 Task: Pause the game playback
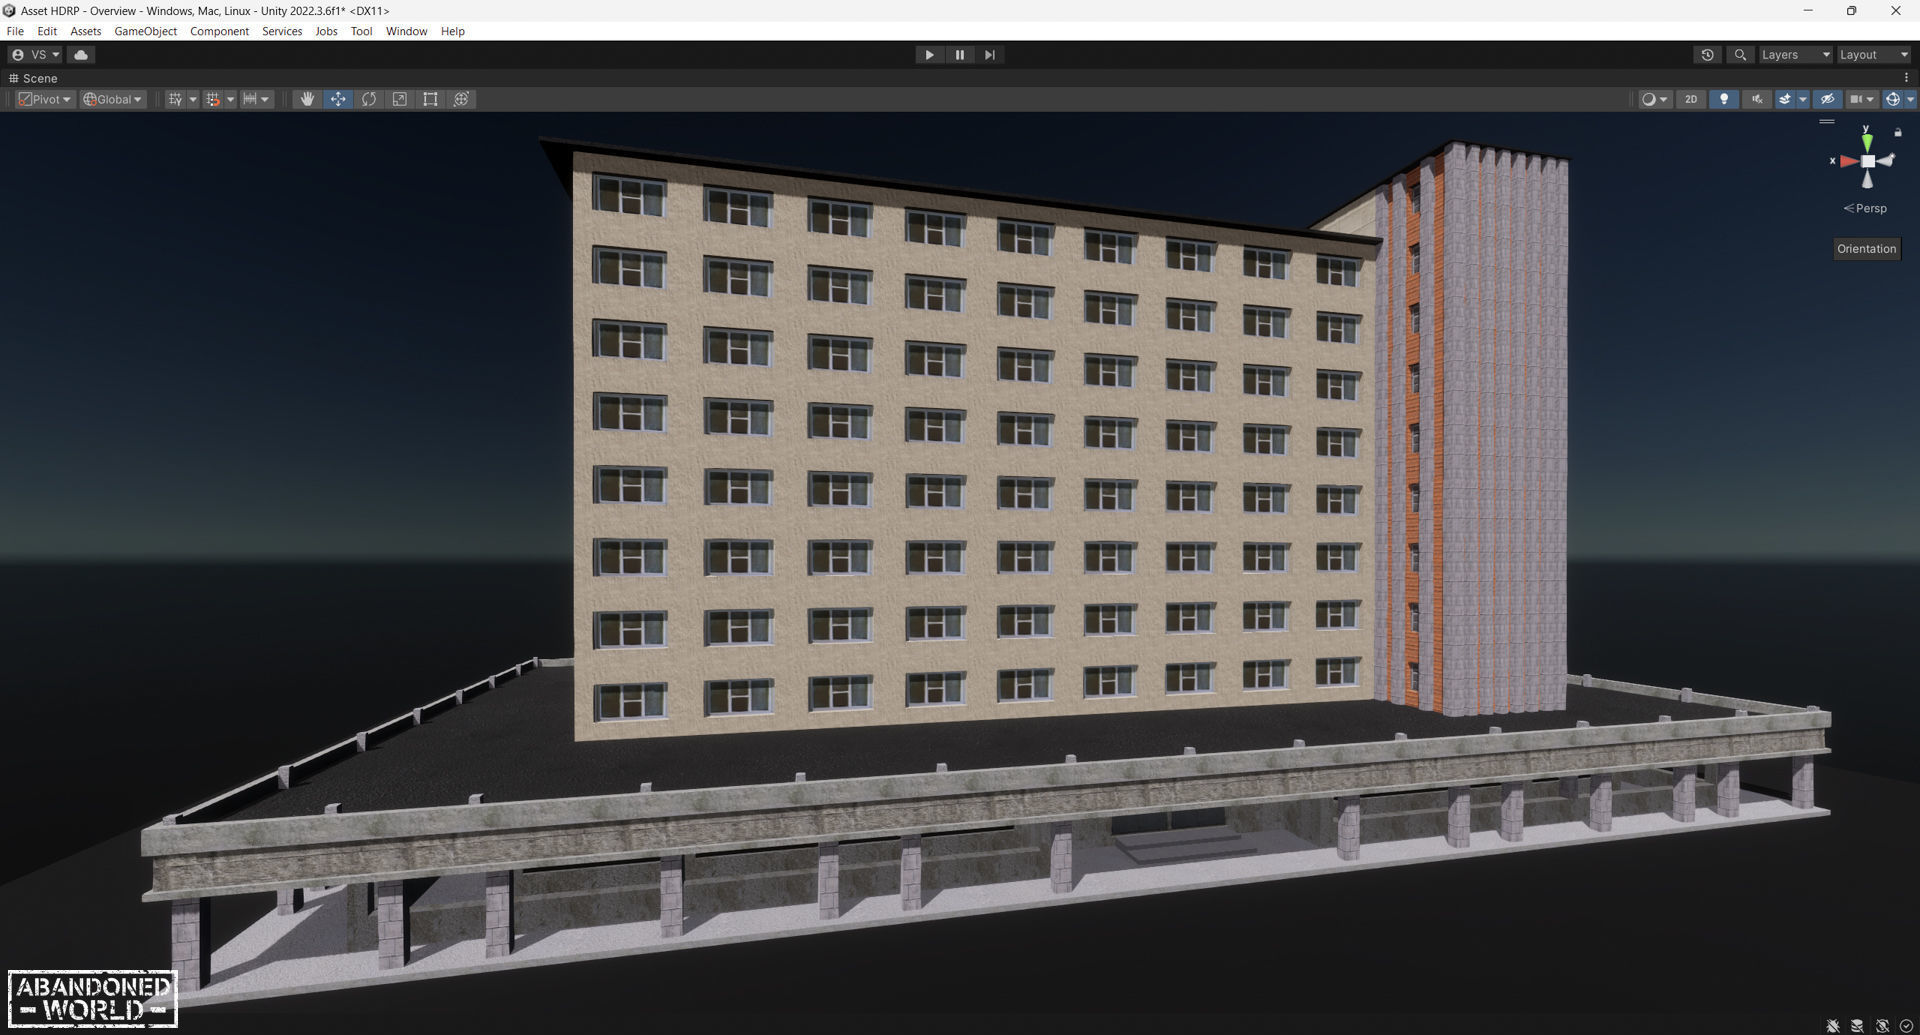point(959,55)
